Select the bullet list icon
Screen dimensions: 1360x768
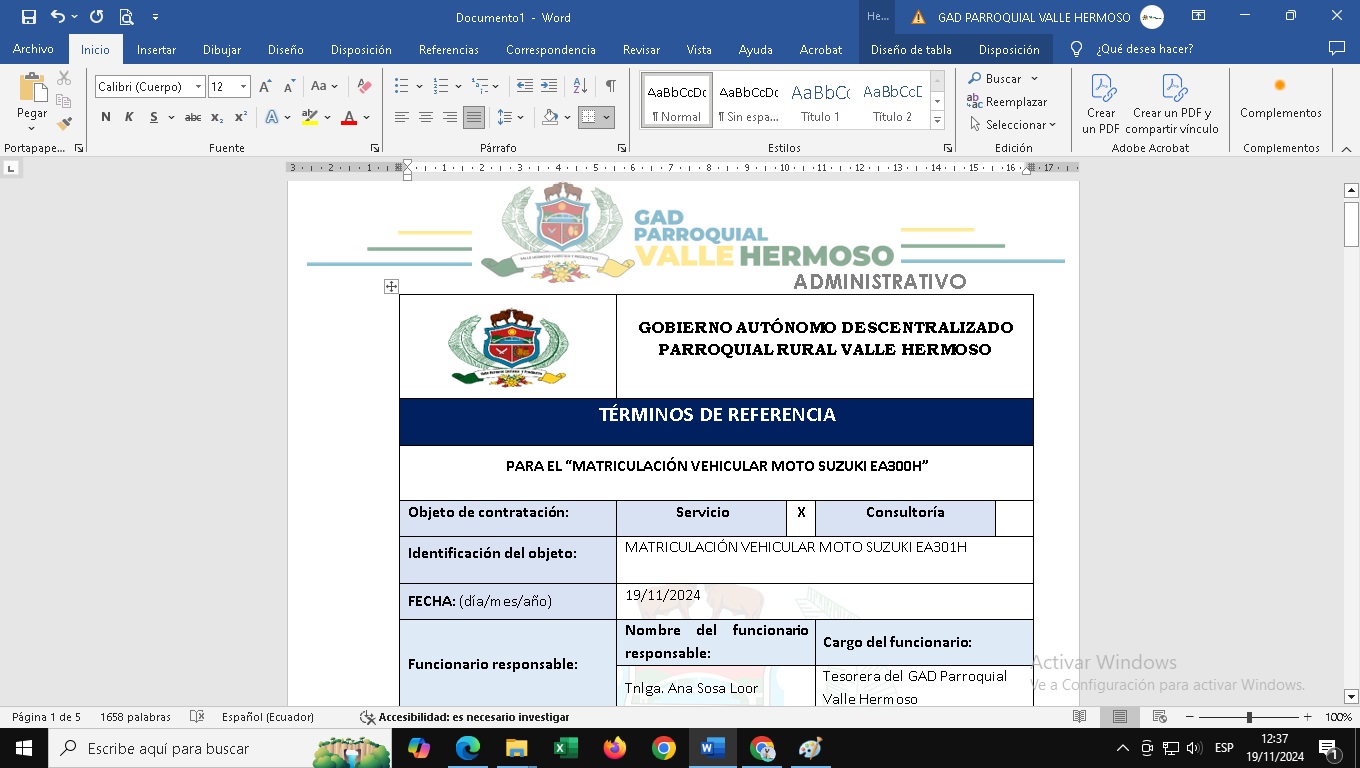(402, 87)
